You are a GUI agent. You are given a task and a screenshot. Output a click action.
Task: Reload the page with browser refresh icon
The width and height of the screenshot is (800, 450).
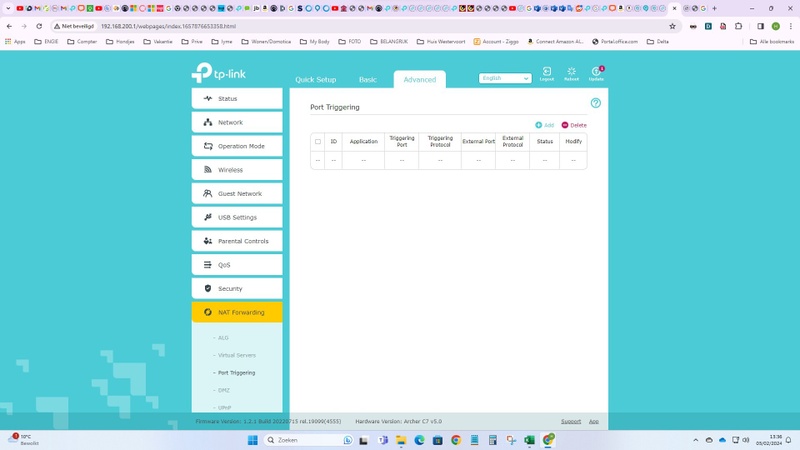pyautogui.click(x=39, y=26)
